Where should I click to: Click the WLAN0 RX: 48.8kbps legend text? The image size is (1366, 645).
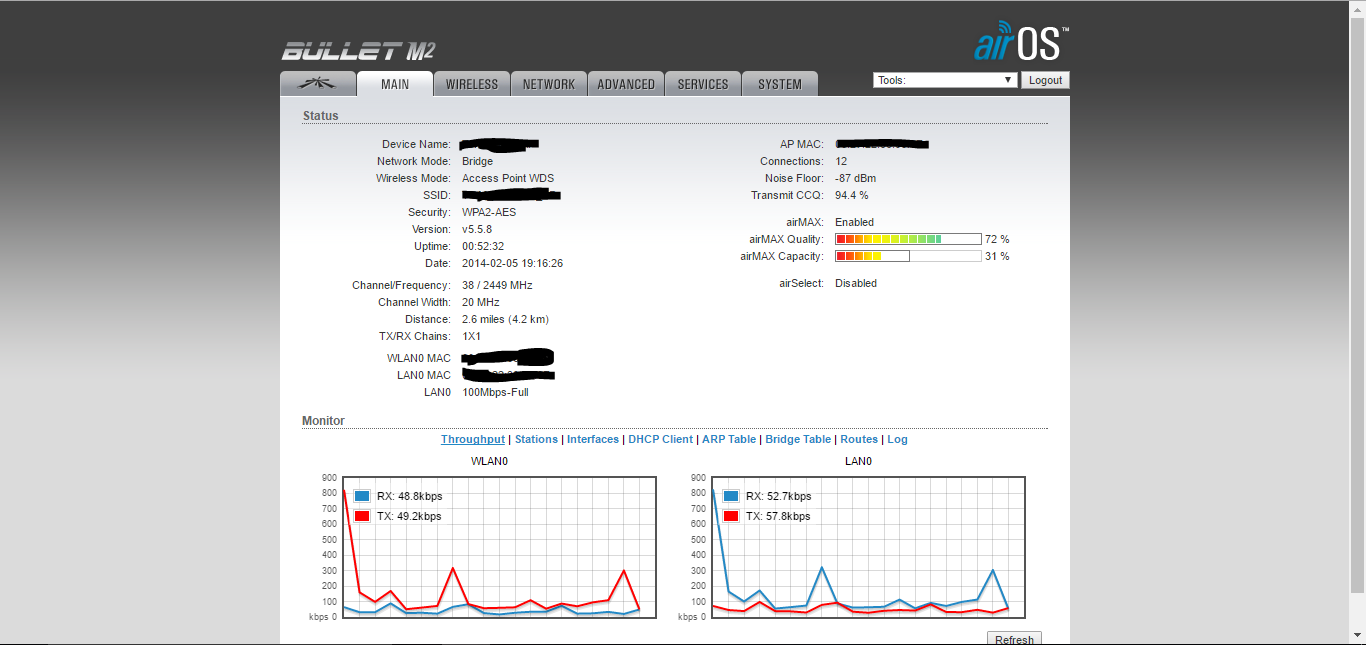(x=409, y=496)
